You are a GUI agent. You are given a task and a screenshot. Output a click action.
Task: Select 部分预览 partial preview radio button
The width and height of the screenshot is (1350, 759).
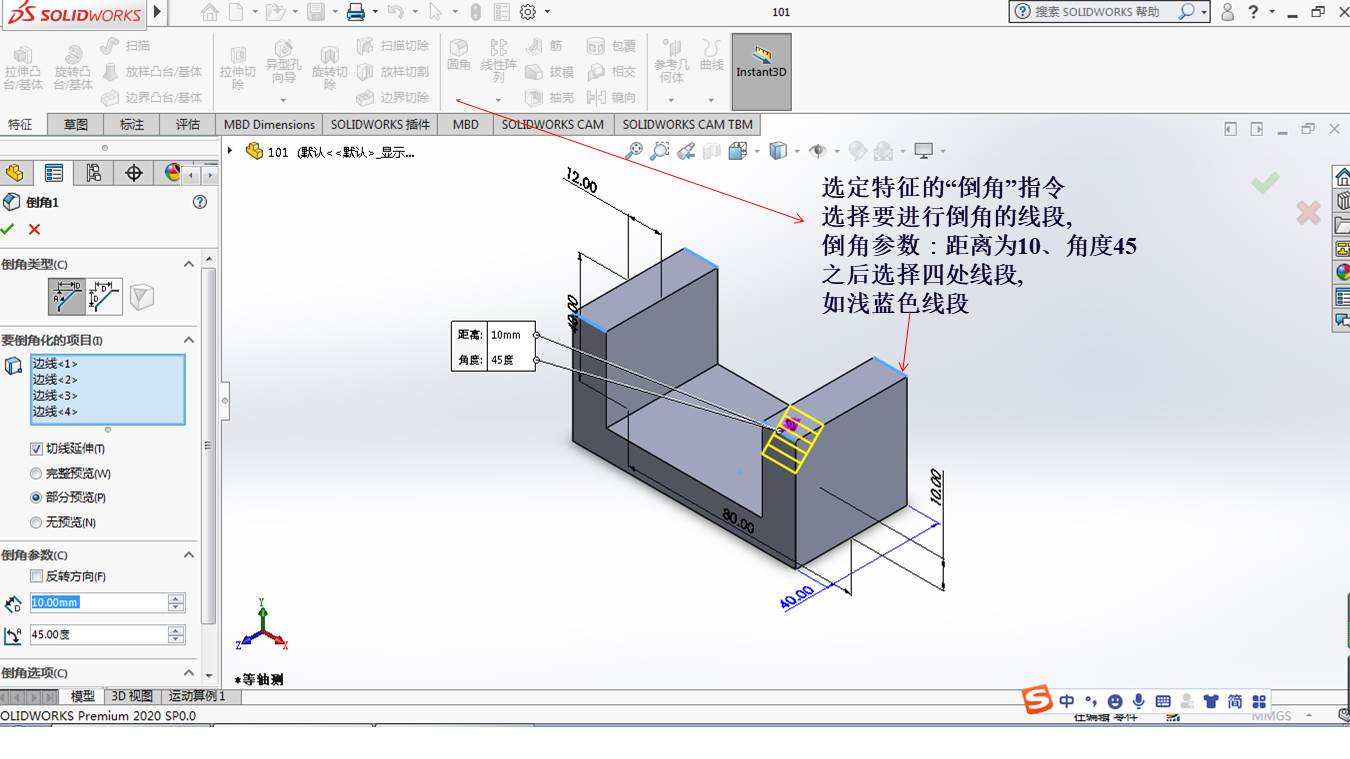tap(36, 497)
